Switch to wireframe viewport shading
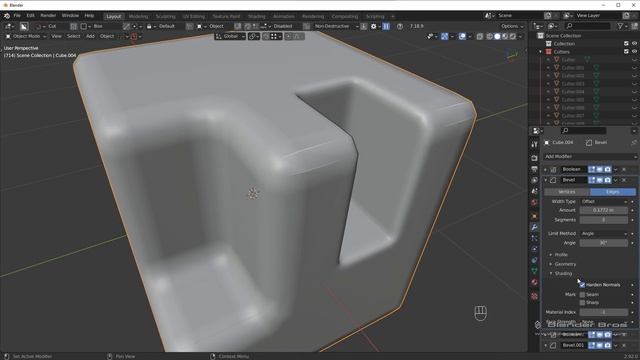640x360 pixels. (x=489, y=36)
